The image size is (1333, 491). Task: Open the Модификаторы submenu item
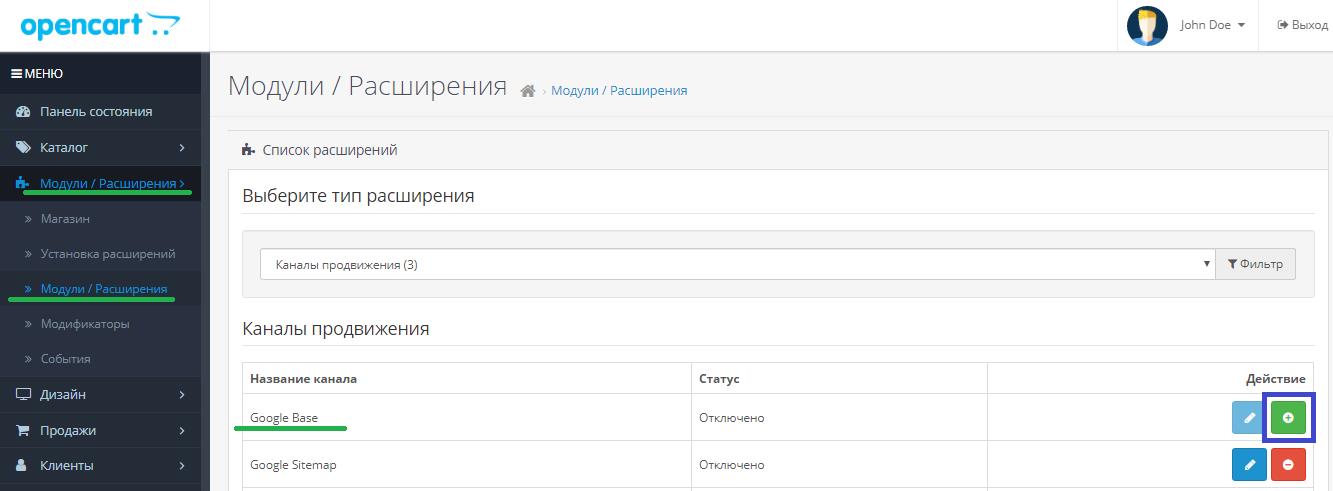point(85,324)
